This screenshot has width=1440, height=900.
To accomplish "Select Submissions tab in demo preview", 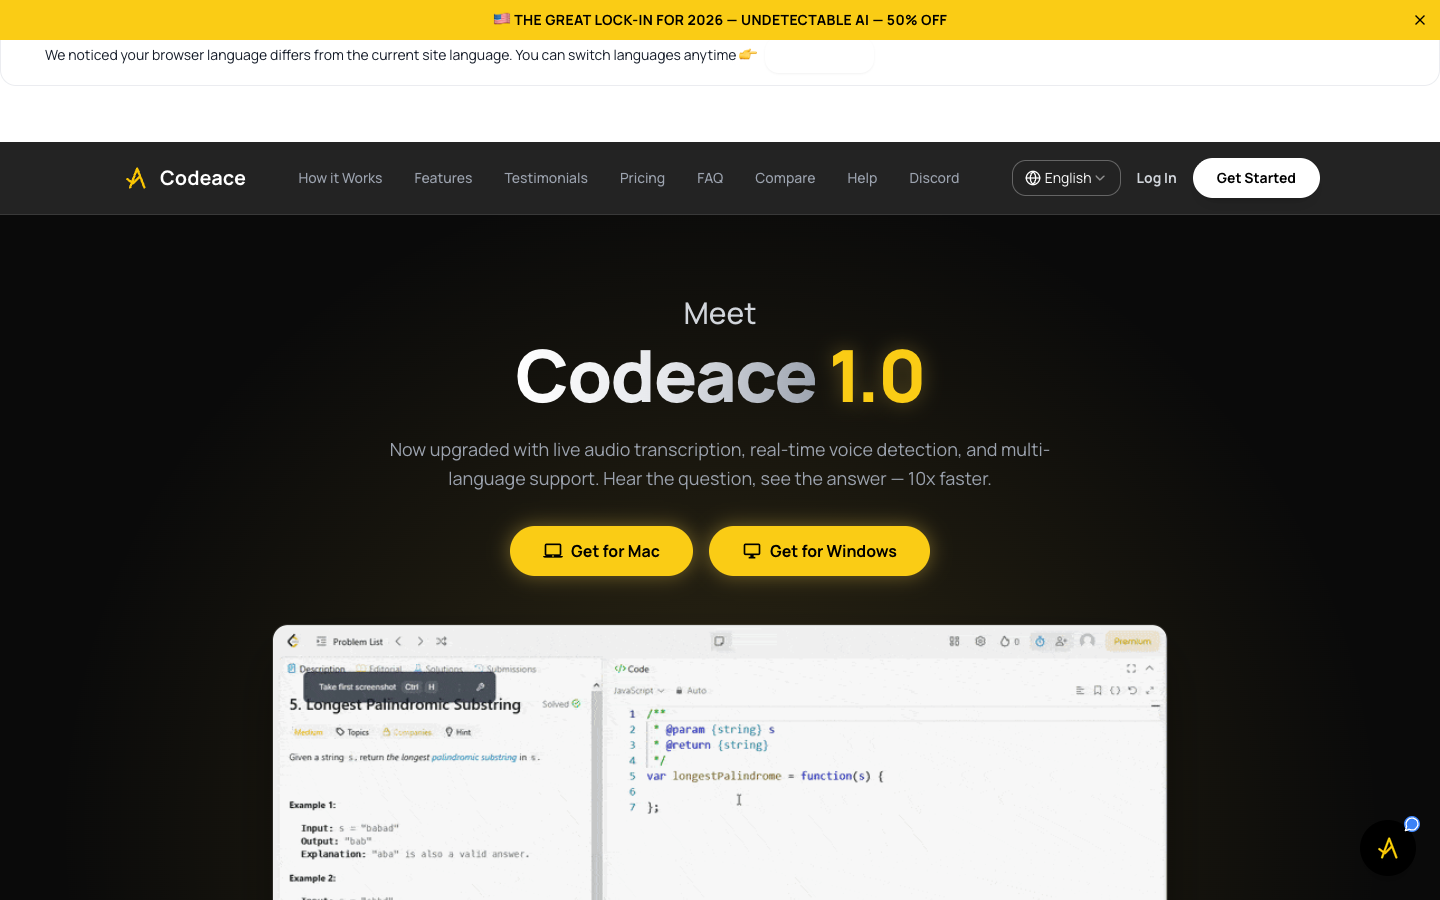I will pos(505,669).
